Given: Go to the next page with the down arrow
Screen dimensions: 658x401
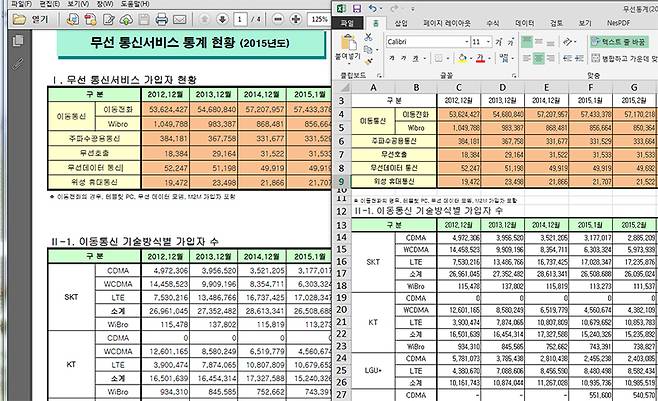Looking at the screenshot, I should (222, 19).
